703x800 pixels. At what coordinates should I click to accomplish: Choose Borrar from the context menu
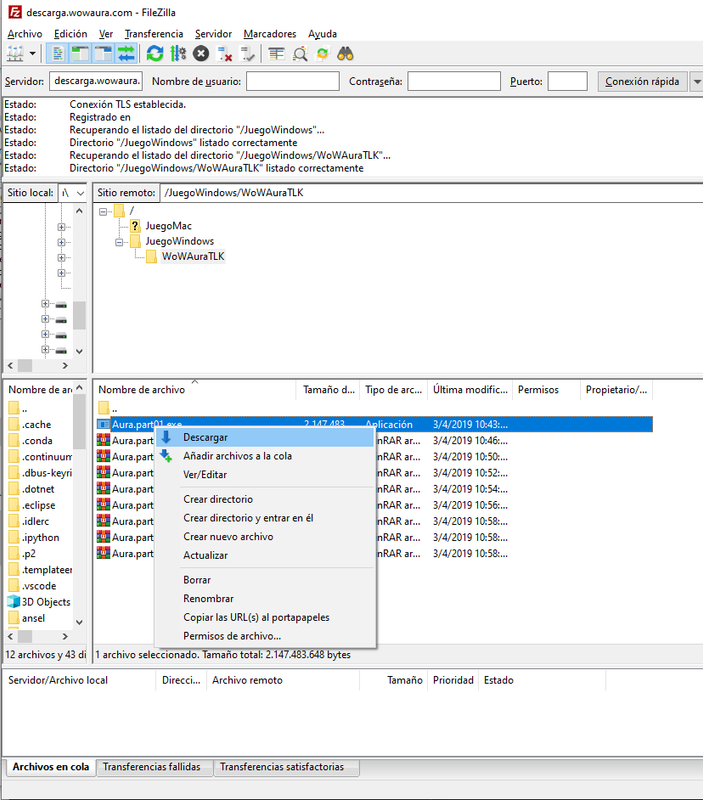pyautogui.click(x=265, y=580)
